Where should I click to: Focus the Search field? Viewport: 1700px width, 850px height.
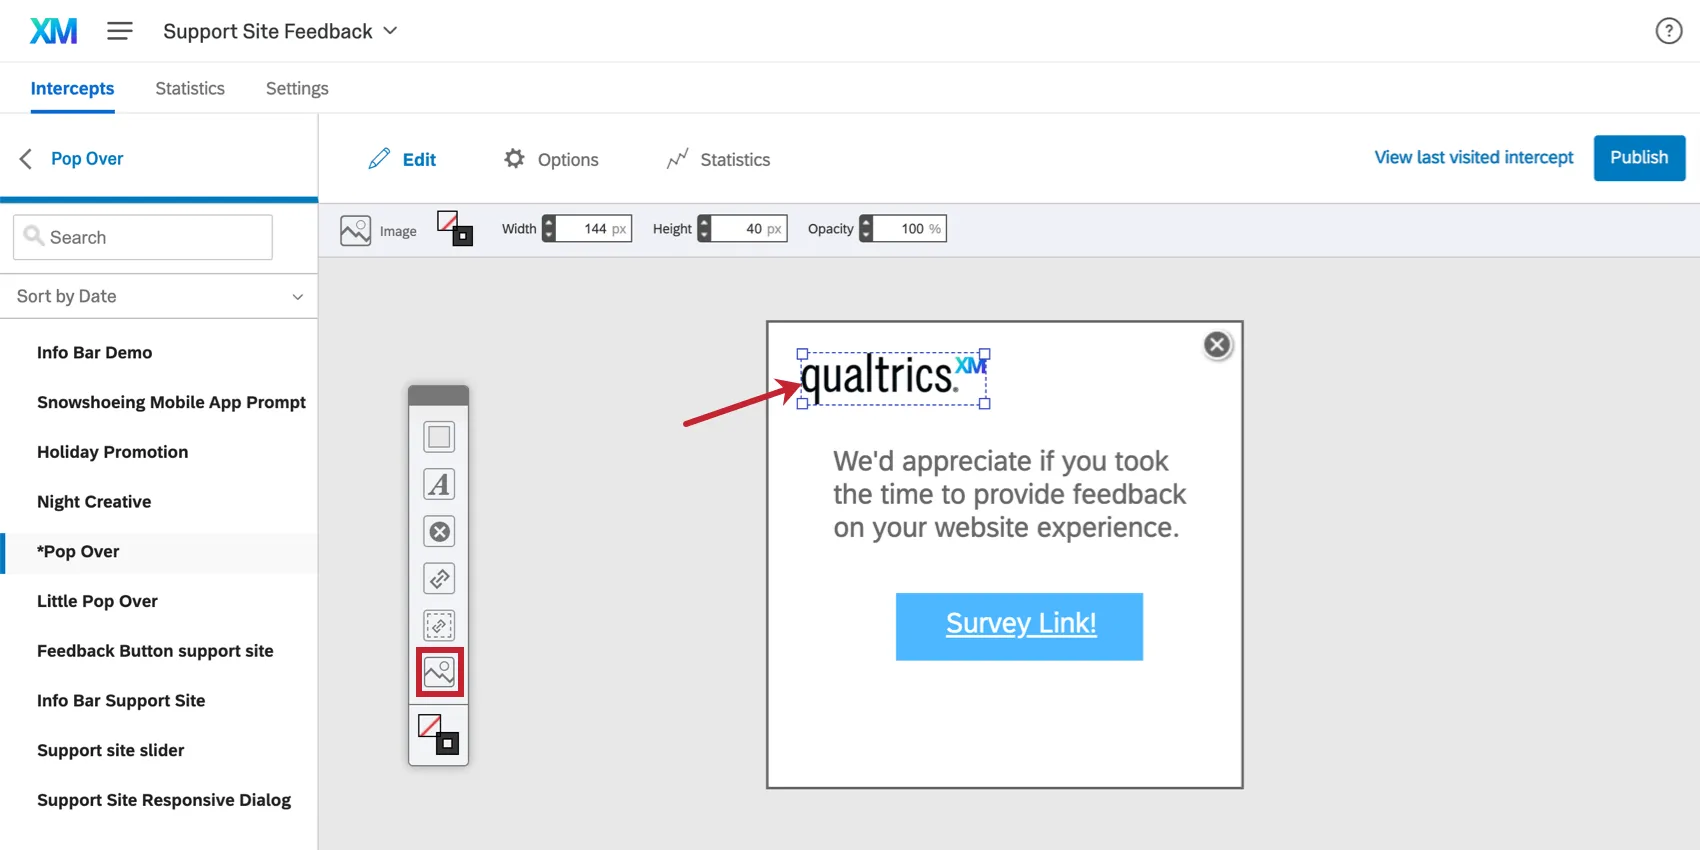[143, 237]
